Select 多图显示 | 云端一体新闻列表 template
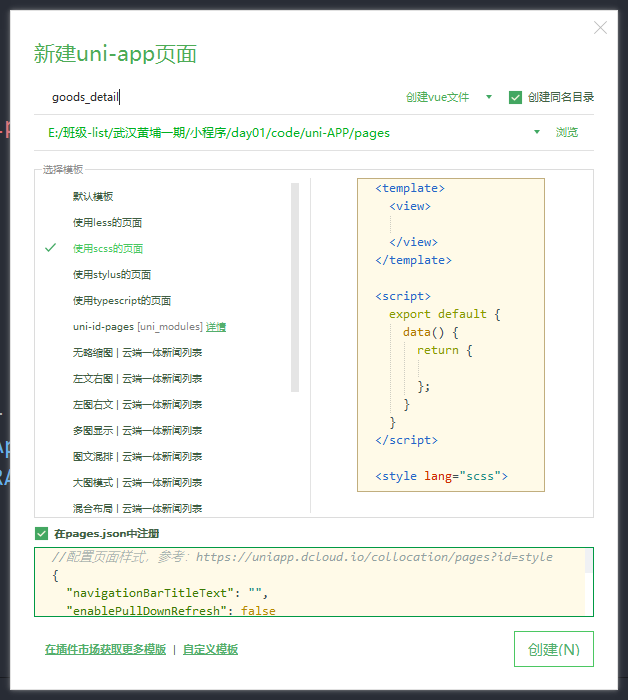This screenshot has width=628, height=700. click(x=137, y=430)
